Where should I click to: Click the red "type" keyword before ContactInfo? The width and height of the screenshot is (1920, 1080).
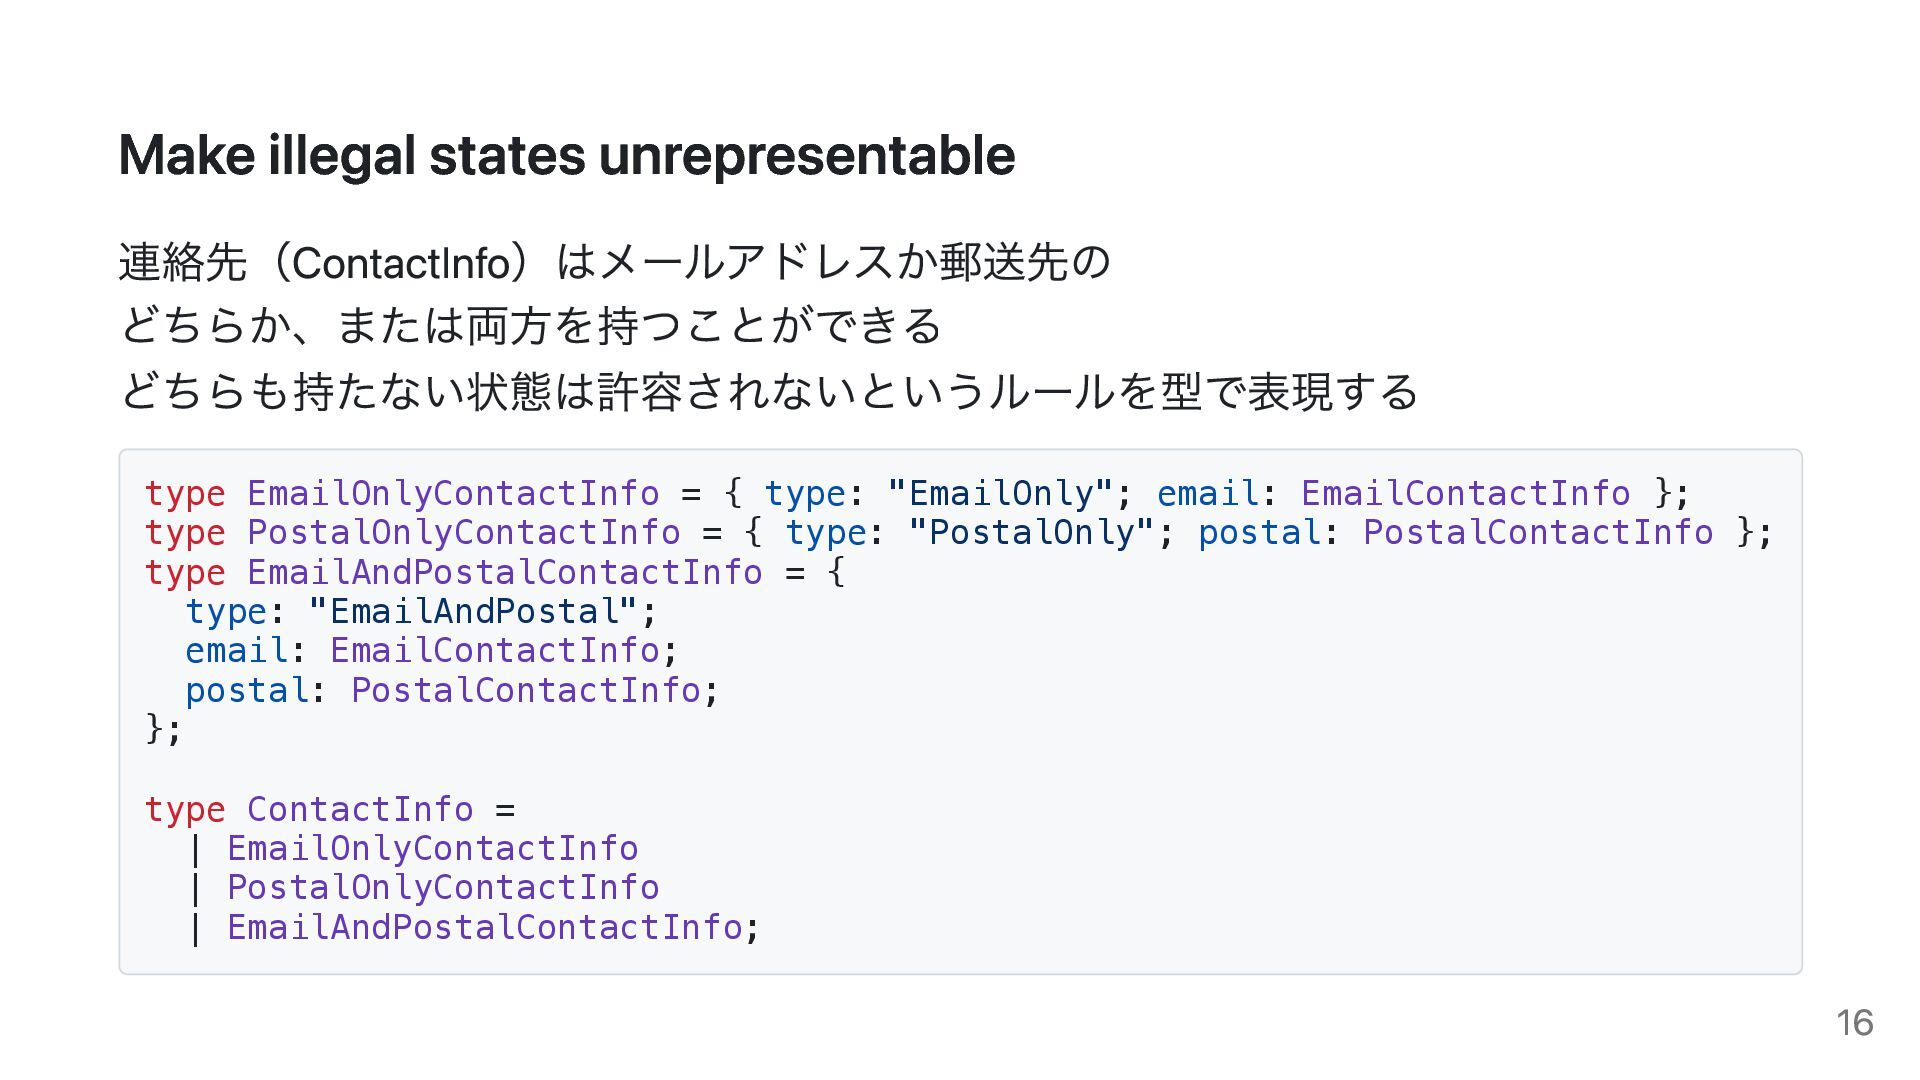coord(185,809)
